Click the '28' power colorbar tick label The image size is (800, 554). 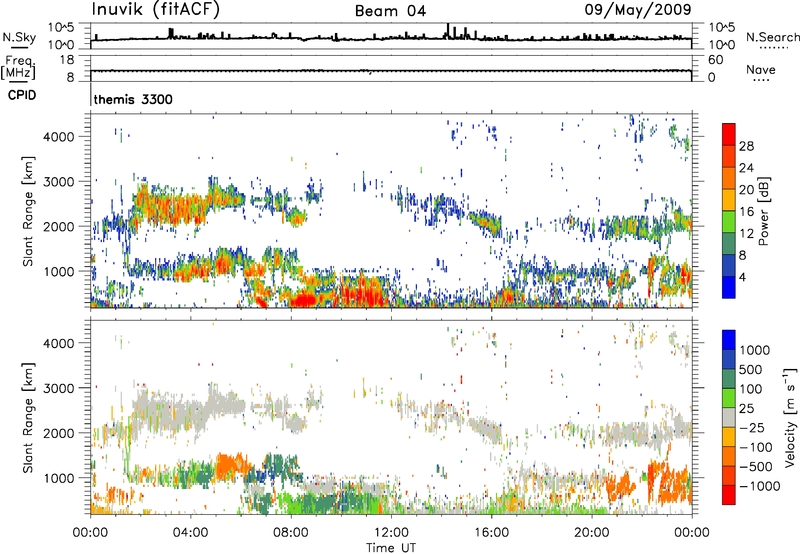pyautogui.click(x=746, y=146)
